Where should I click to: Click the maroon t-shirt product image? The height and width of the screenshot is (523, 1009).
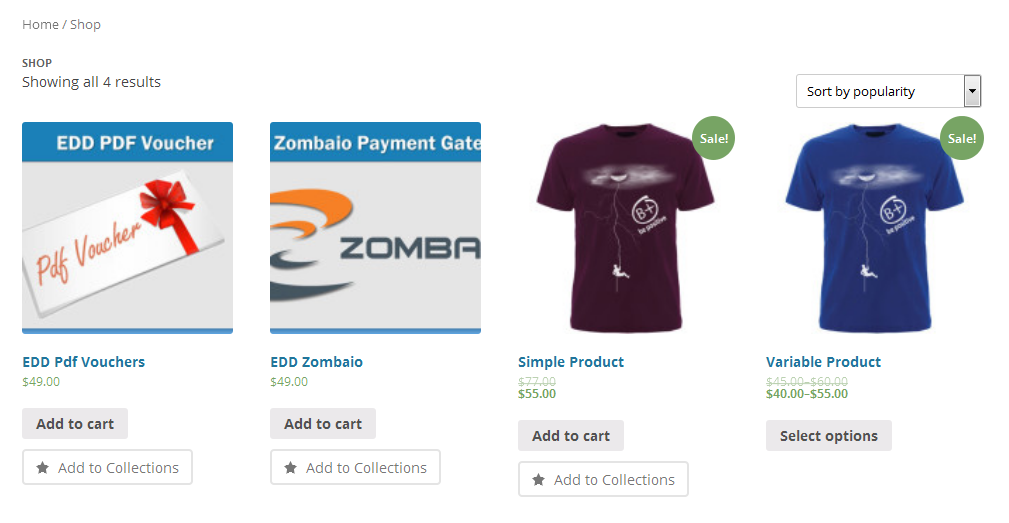[624, 228]
